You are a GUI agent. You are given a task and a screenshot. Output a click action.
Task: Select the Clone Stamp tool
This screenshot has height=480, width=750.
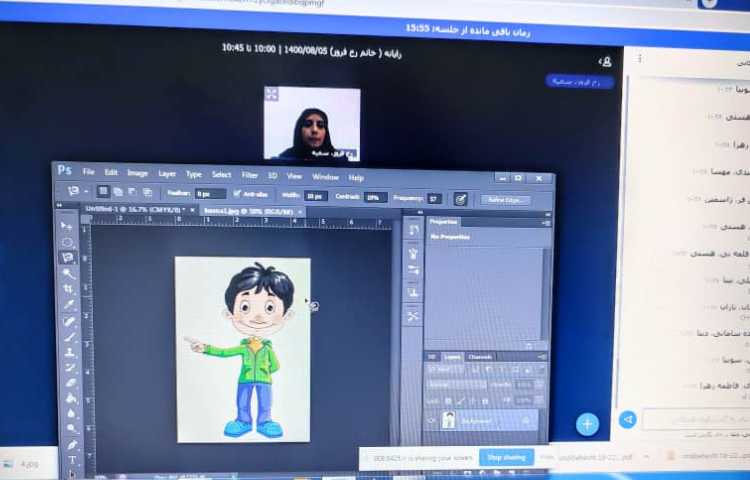click(71, 352)
